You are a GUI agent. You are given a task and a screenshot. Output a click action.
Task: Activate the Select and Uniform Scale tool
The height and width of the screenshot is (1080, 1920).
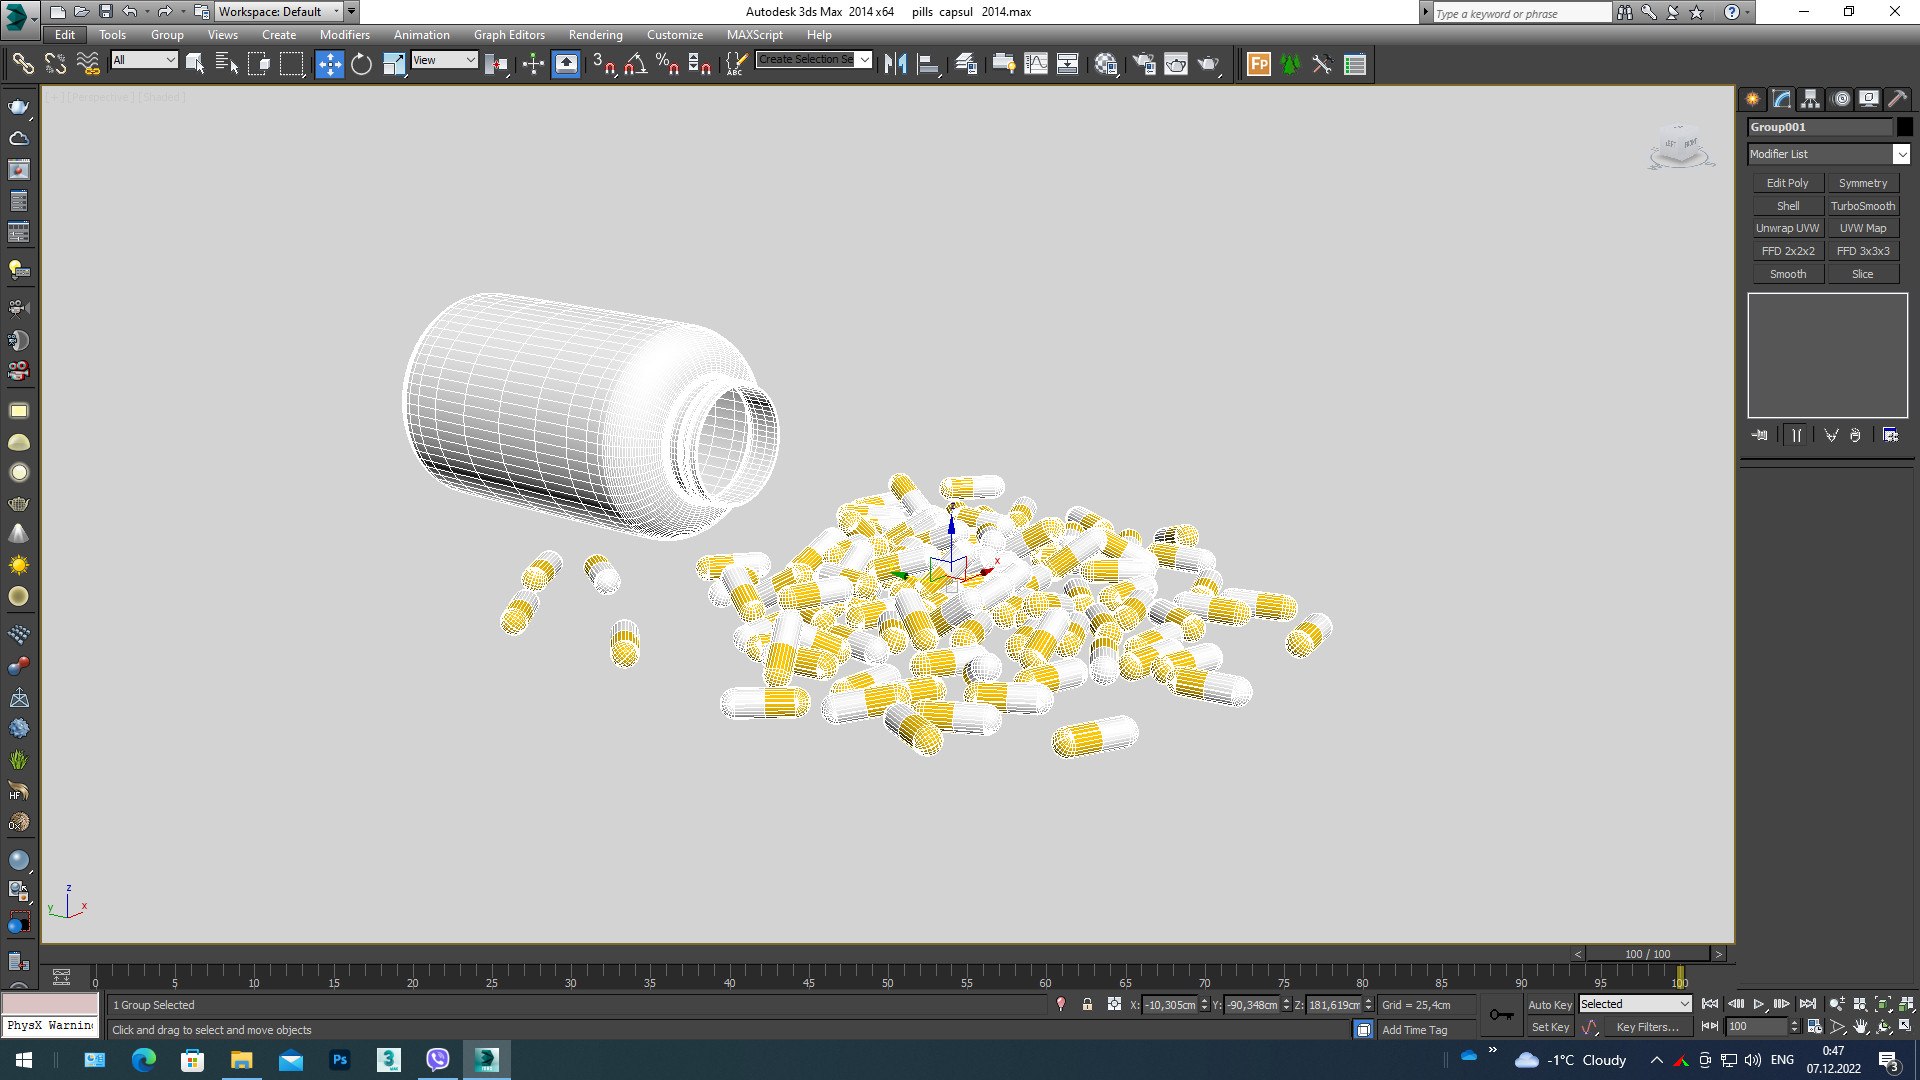pyautogui.click(x=394, y=65)
